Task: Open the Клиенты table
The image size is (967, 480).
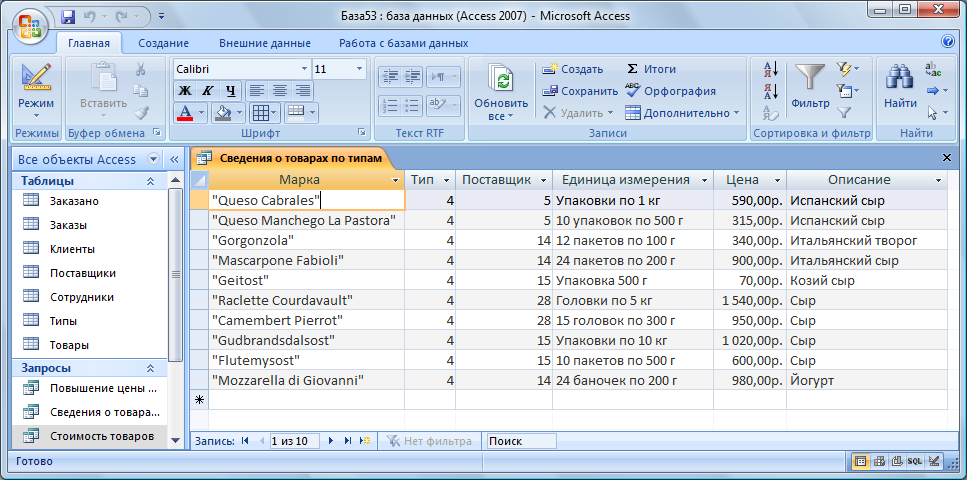Action: tap(72, 249)
